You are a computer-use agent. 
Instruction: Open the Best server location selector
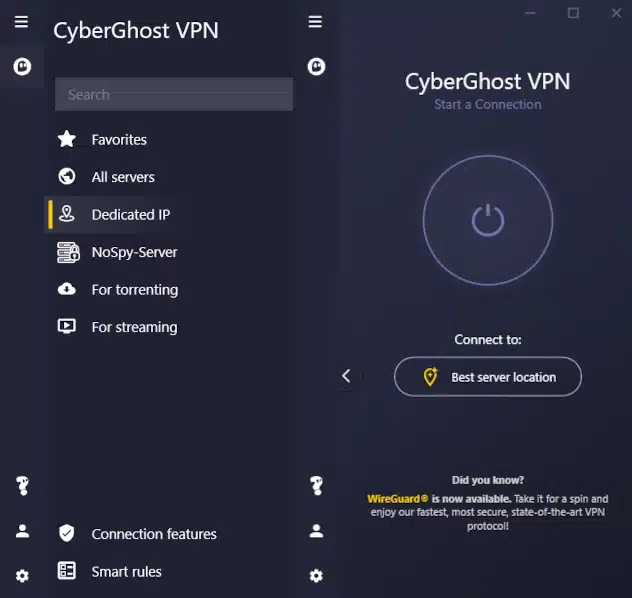pos(488,377)
